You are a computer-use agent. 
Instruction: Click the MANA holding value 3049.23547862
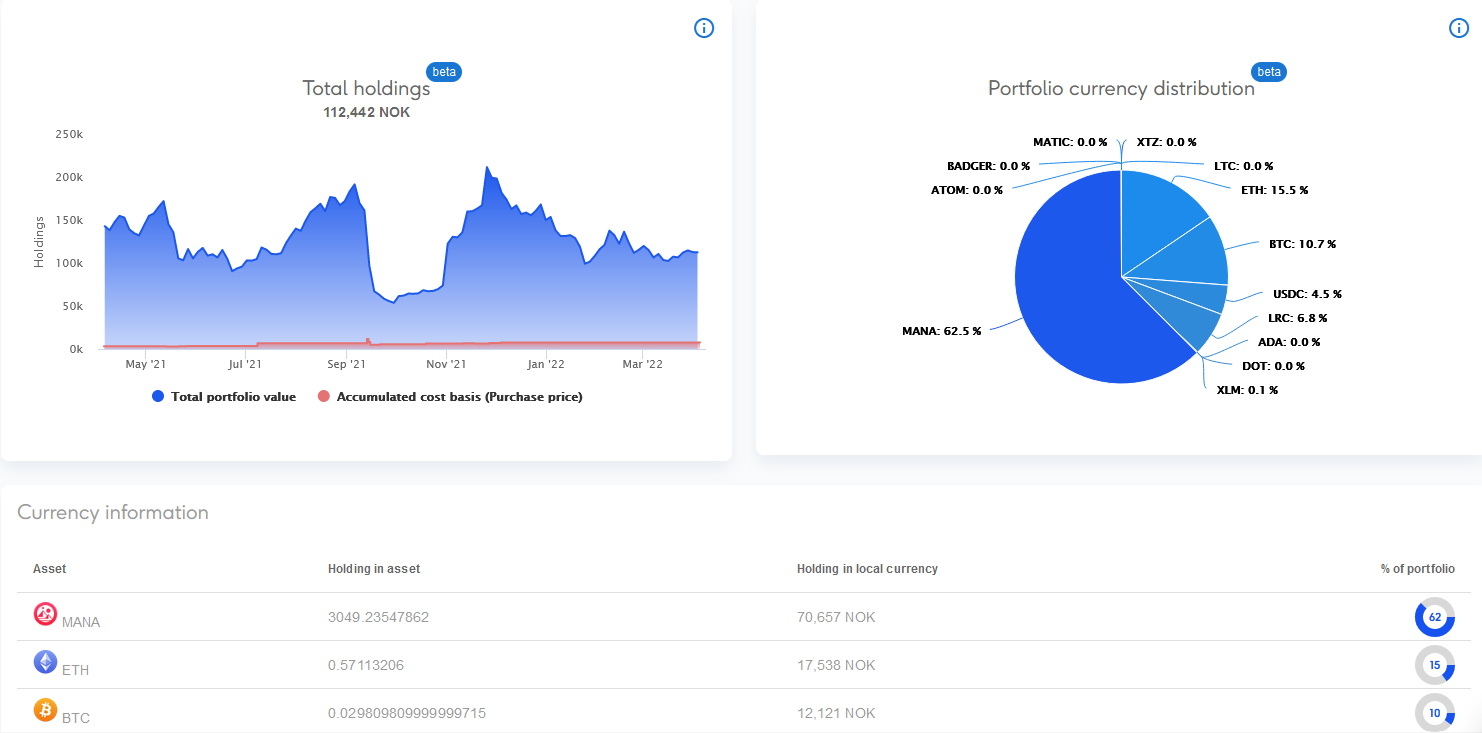[x=378, y=617]
